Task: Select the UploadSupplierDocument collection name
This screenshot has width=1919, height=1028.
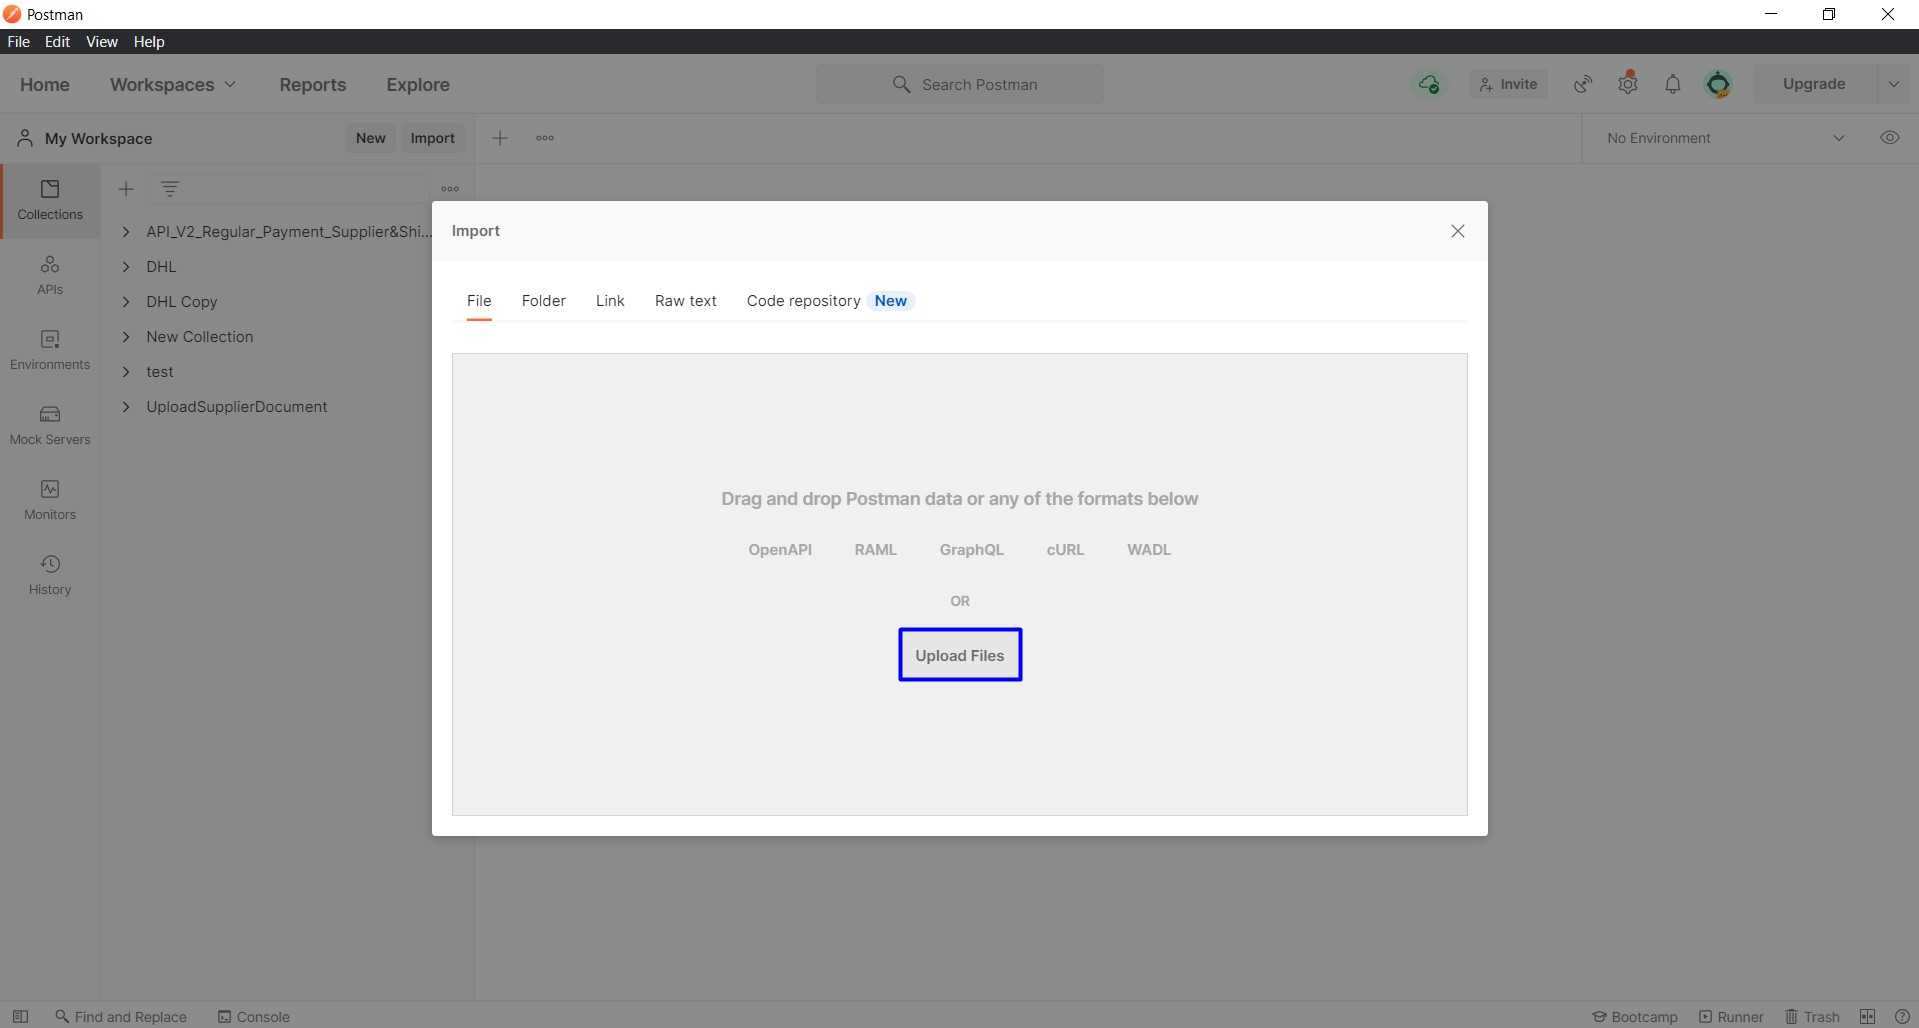Action: tap(237, 407)
